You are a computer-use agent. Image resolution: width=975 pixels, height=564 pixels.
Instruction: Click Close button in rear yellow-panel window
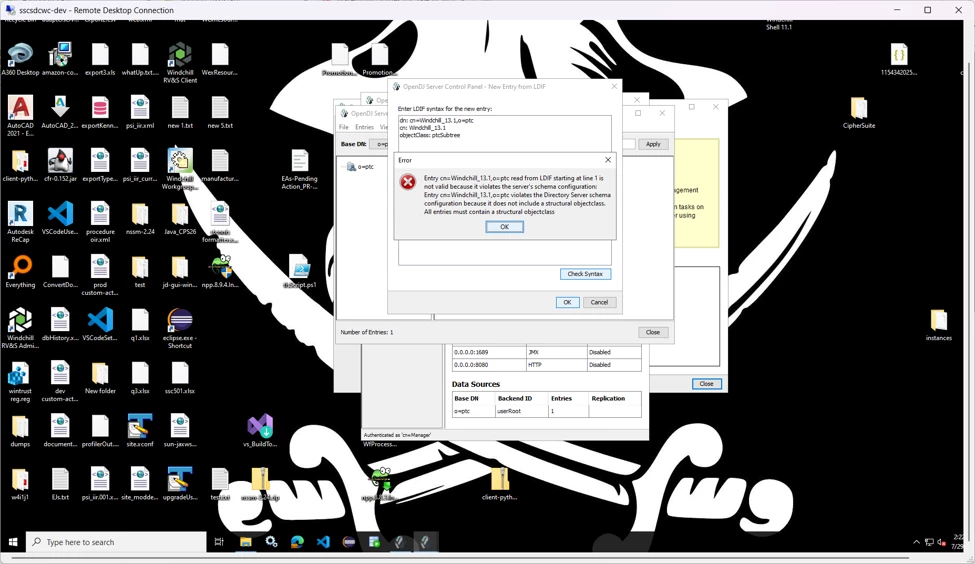tap(706, 384)
